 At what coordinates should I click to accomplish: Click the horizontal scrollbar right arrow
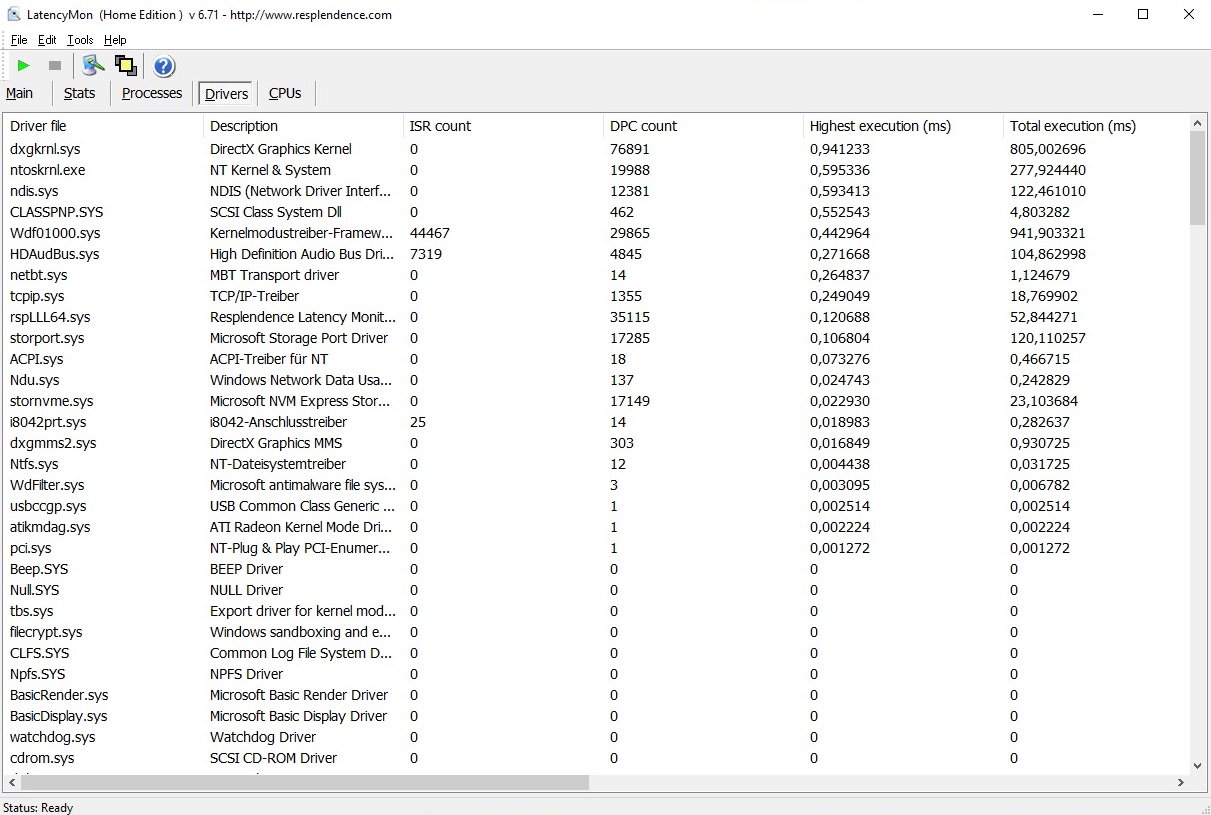1181,783
